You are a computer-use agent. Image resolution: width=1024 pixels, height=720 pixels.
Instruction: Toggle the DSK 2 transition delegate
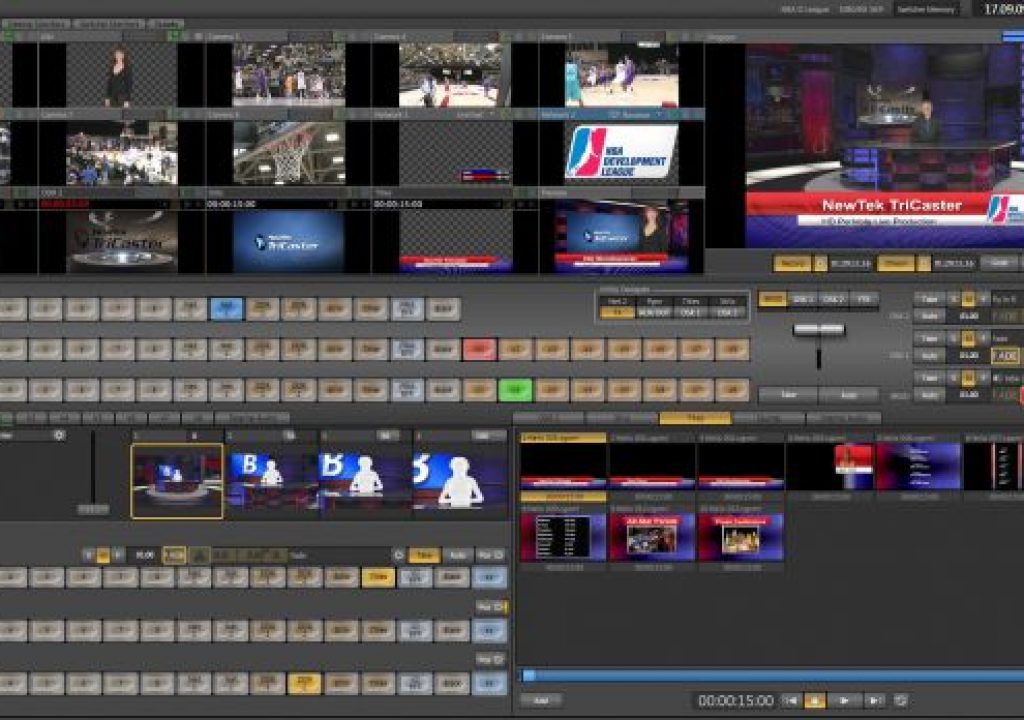tap(833, 299)
